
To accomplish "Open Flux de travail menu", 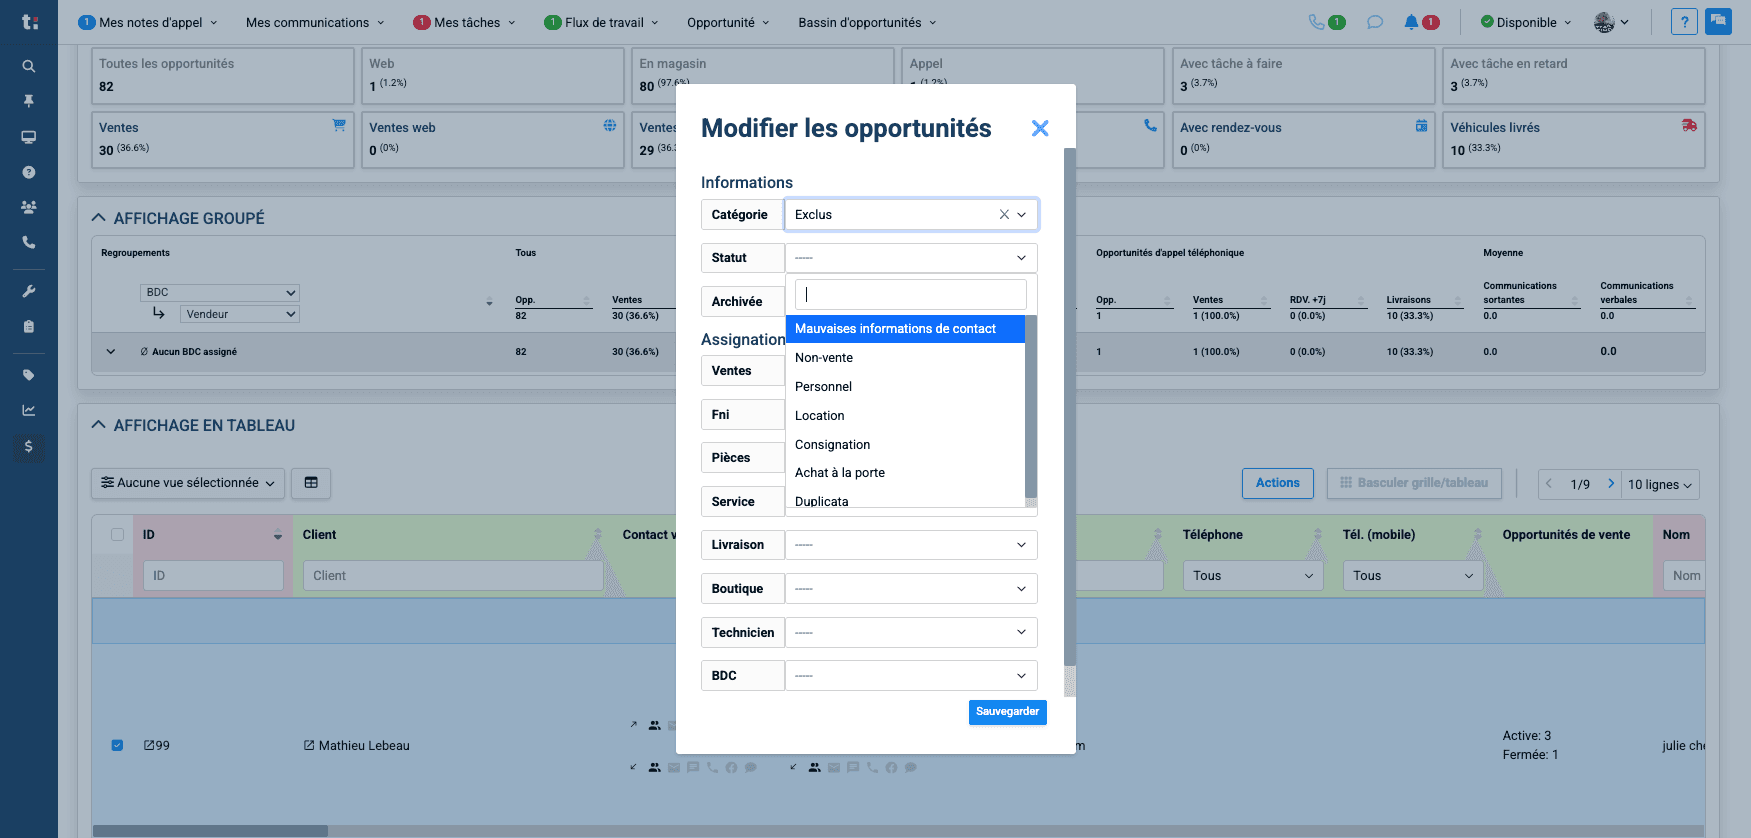I will [601, 22].
